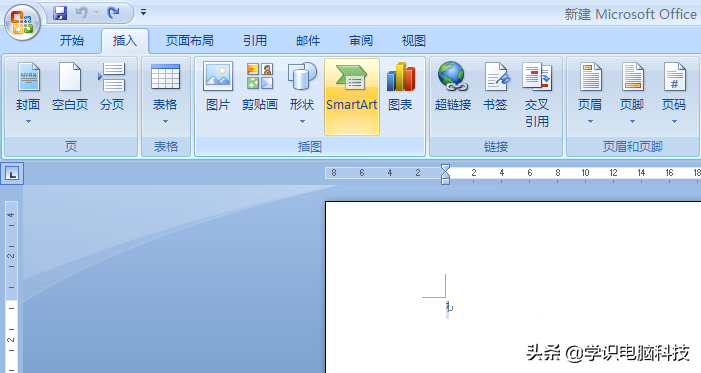This screenshot has width=701, height=373.
Task: Expand the 封面 dropdown arrow
Action: 28,121
